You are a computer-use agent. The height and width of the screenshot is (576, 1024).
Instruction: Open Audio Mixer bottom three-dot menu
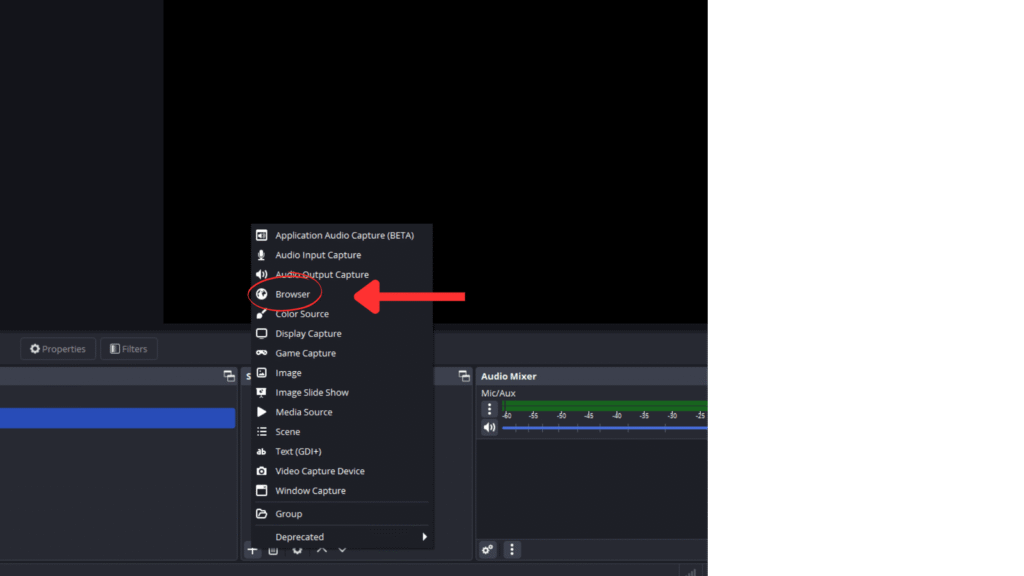tap(512, 549)
